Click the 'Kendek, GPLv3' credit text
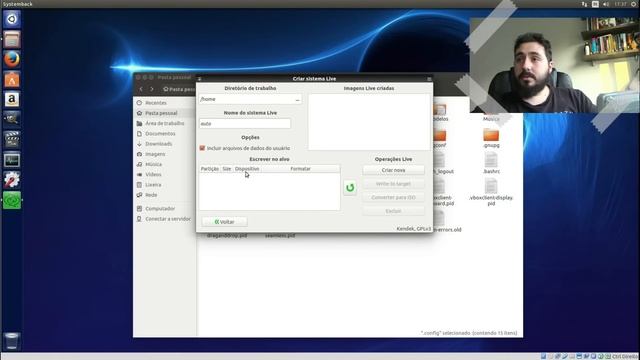This screenshot has height=360, width=640. [413, 229]
